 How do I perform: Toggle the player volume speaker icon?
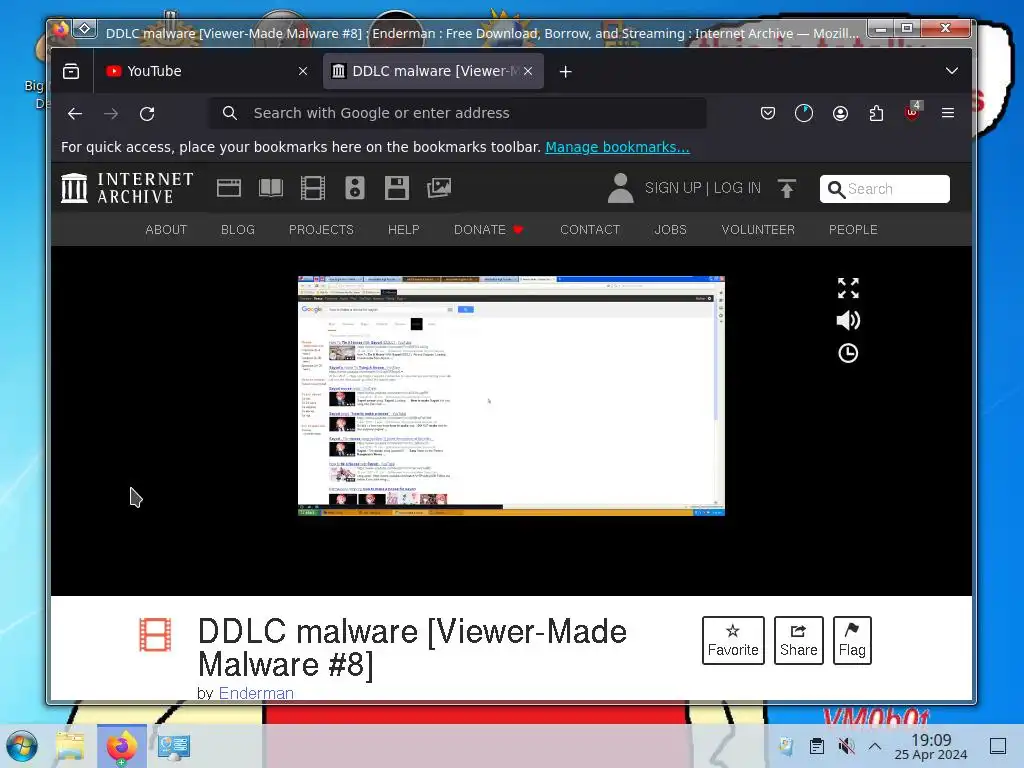[848, 321]
